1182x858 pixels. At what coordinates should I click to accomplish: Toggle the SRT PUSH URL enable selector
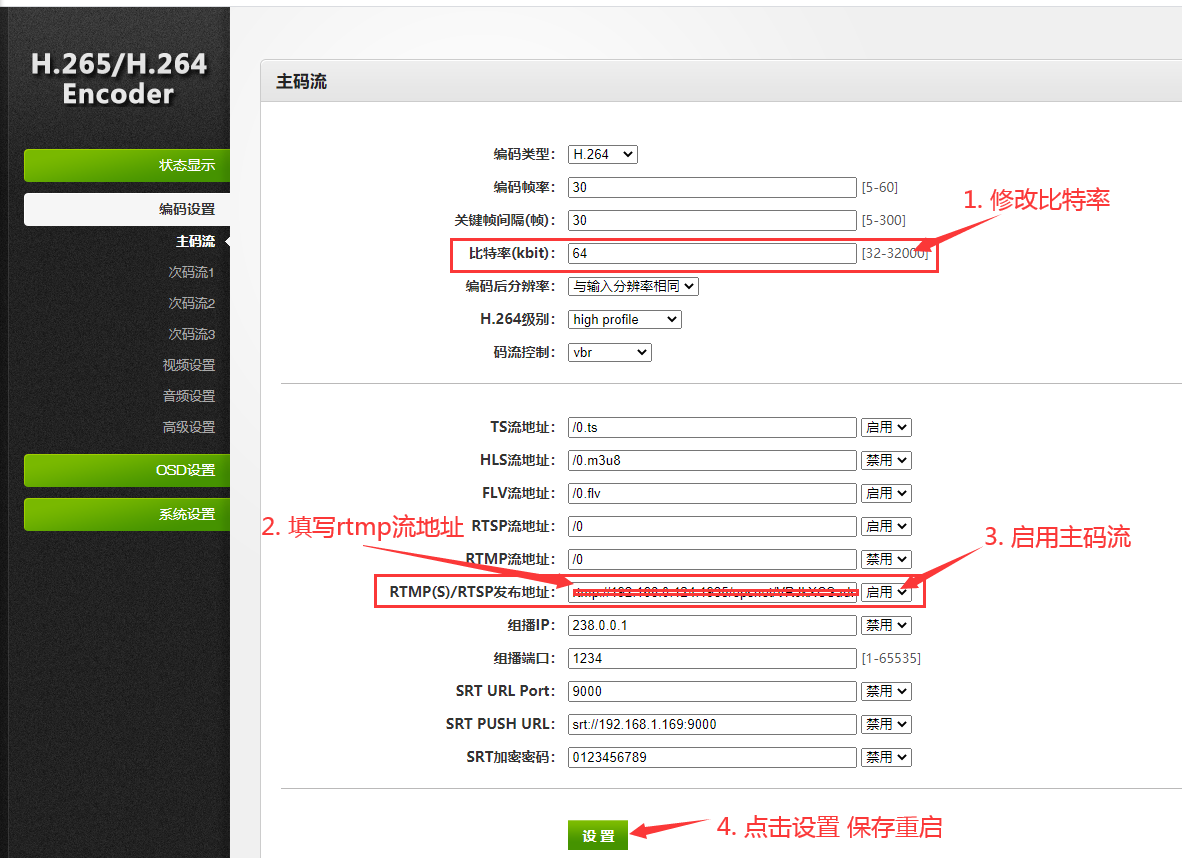click(x=886, y=724)
